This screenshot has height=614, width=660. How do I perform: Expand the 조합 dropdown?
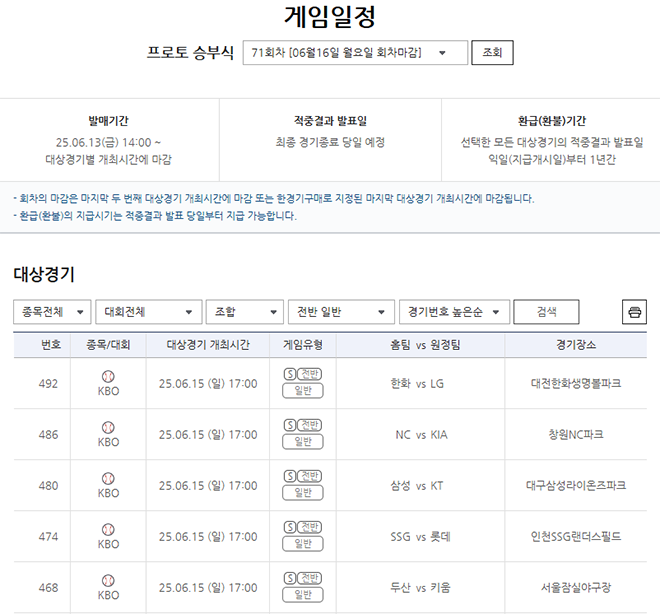(245, 312)
